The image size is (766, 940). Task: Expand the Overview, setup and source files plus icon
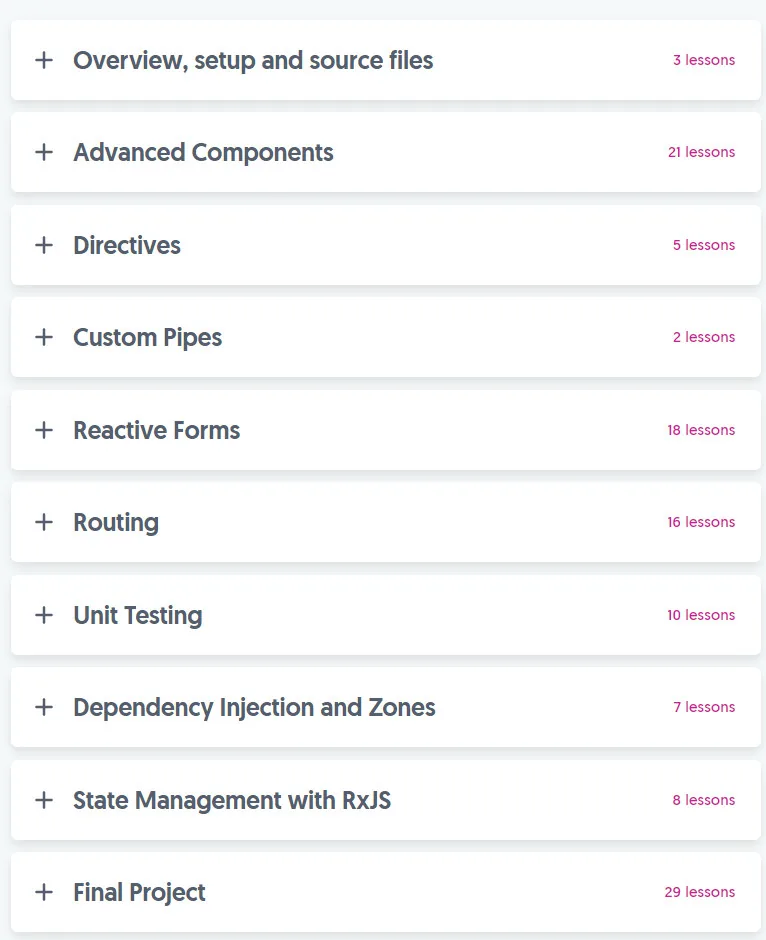click(44, 60)
